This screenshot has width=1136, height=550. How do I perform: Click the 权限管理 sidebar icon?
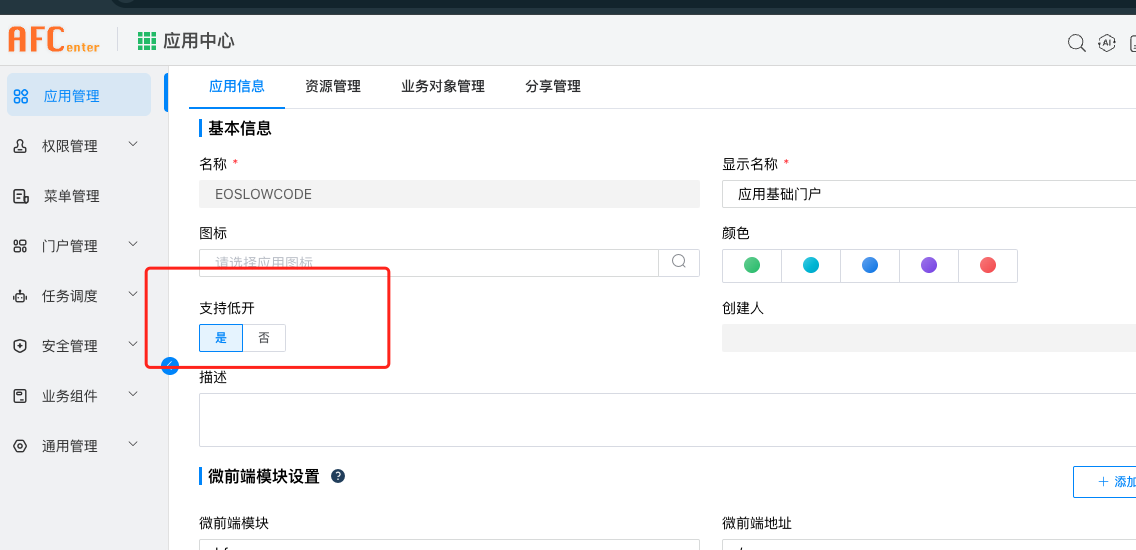(x=20, y=146)
